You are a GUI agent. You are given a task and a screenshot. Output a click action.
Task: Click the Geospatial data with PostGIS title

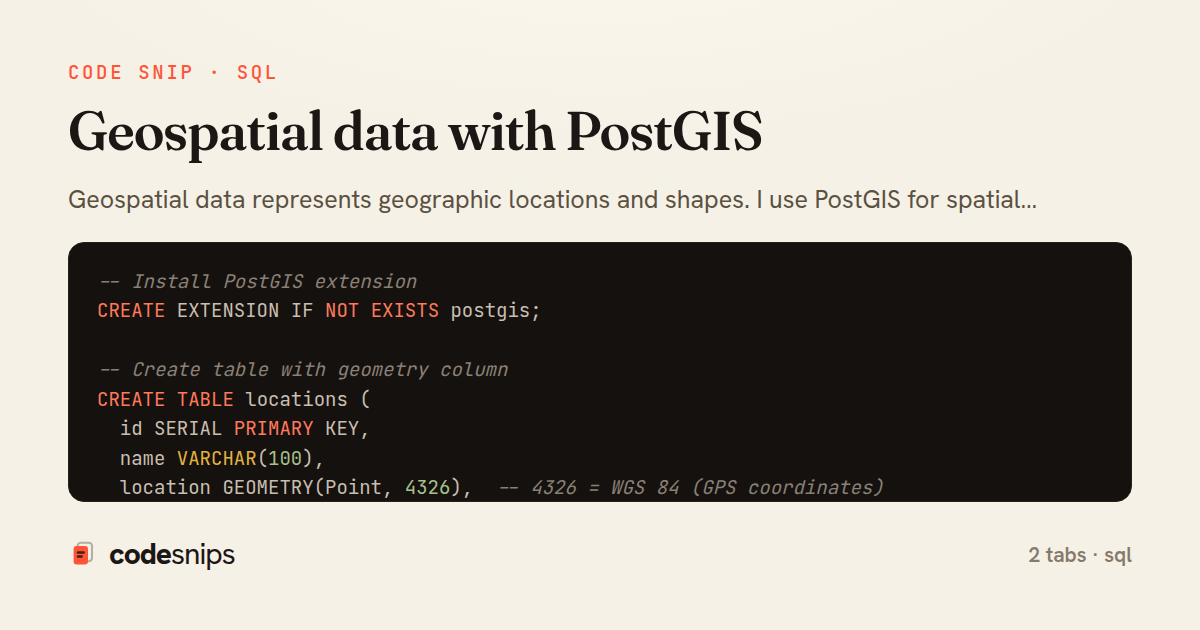415,132
